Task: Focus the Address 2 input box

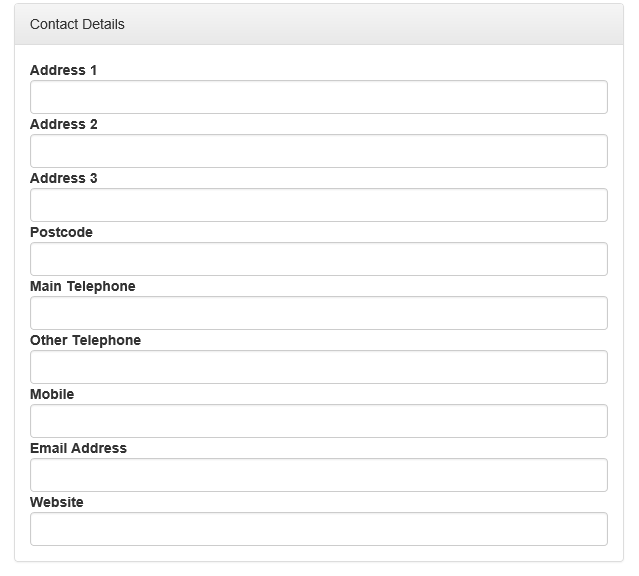Action: 318,151
